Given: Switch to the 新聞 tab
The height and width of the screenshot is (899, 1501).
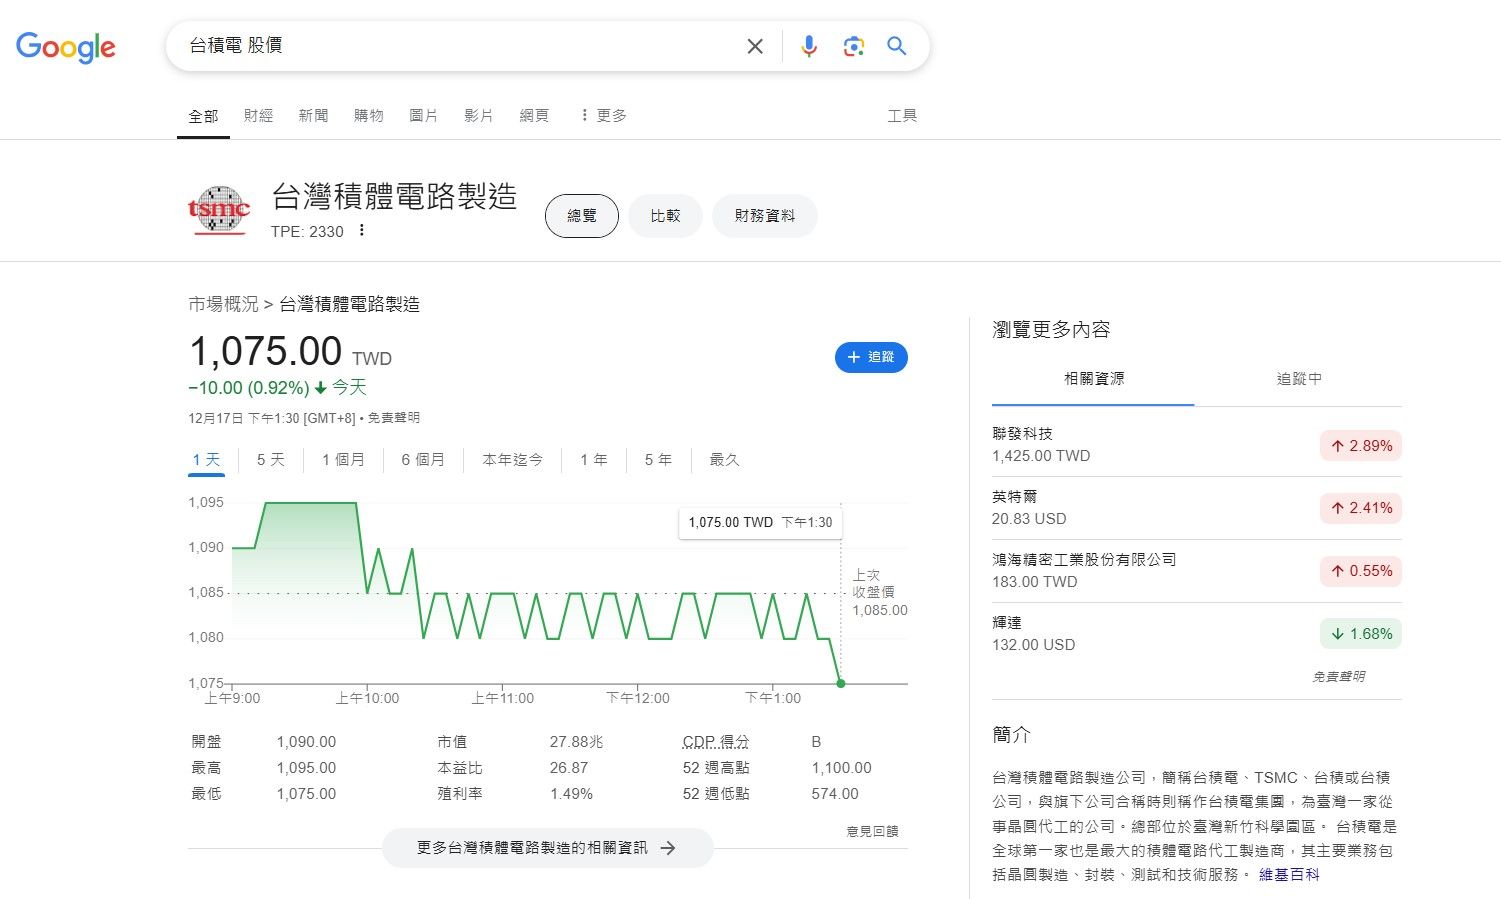Looking at the screenshot, I should 313,116.
